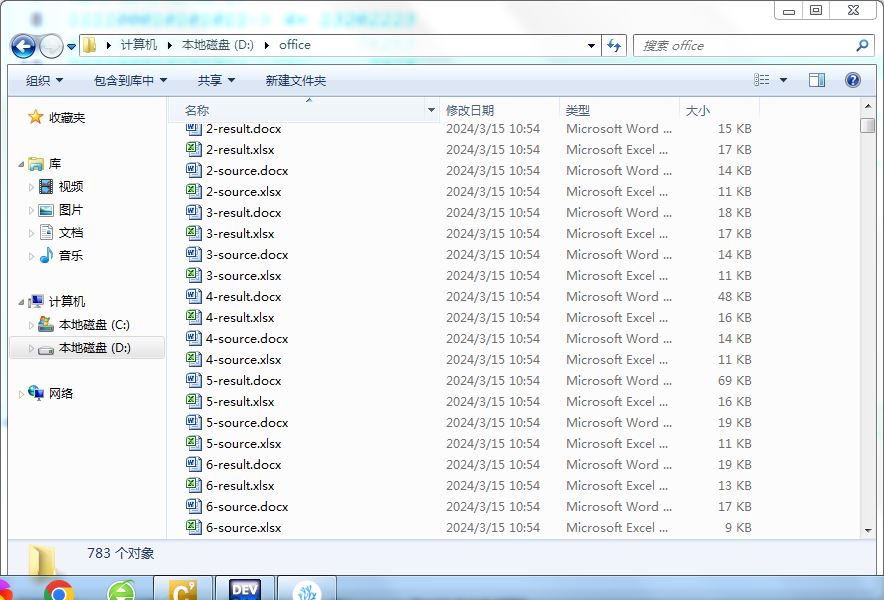The image size is (884, 600).
Task: Open the Help question mark icon
Action: point(852,80)
